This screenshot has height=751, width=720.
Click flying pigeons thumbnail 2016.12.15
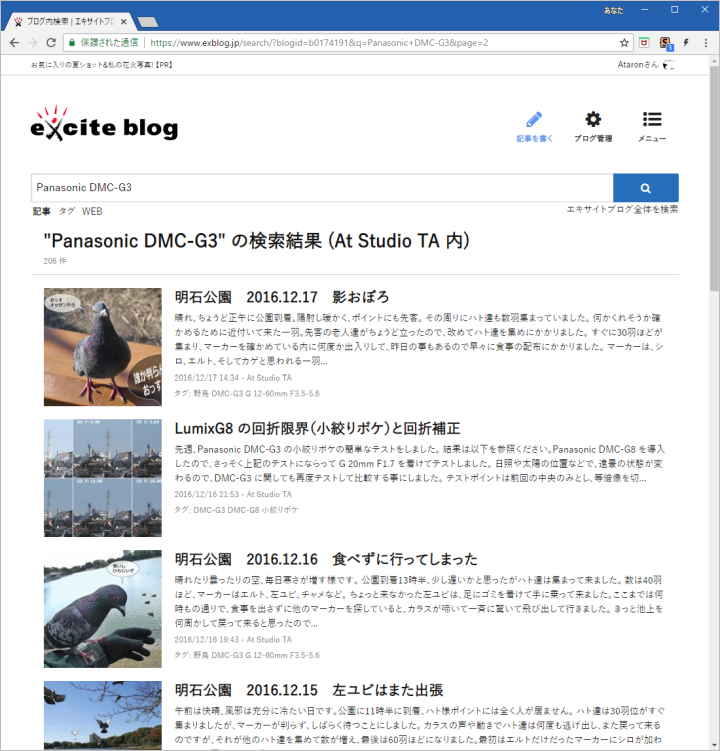pyautogui.click(x=103, y=716)
